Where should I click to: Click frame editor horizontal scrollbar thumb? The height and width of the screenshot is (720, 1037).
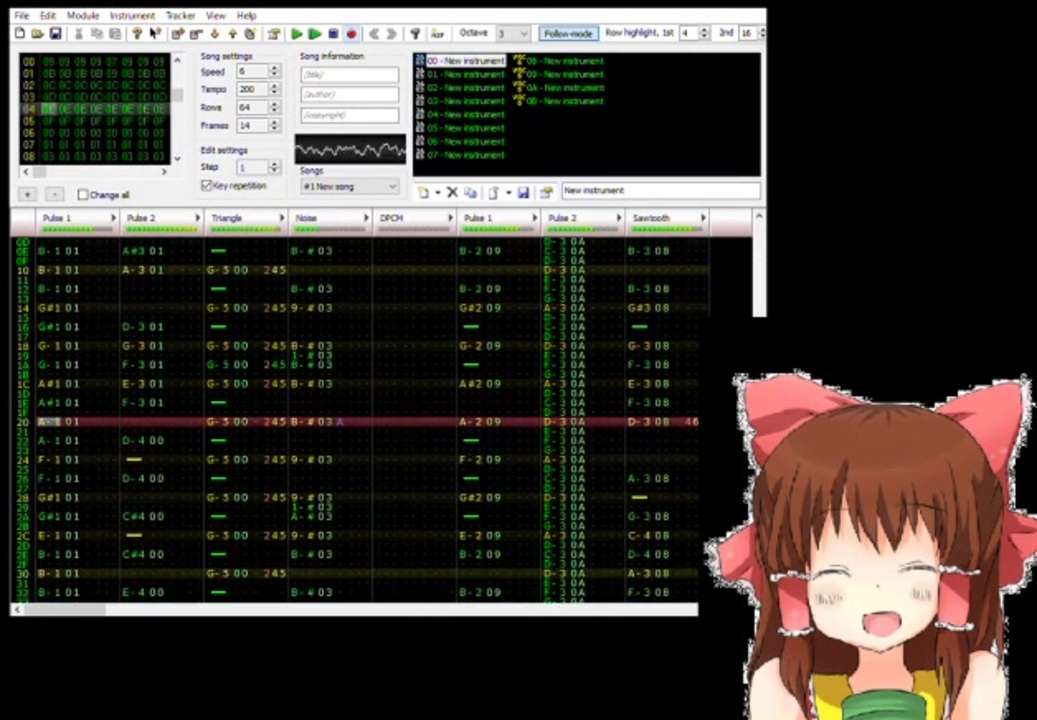pos(40,172)
